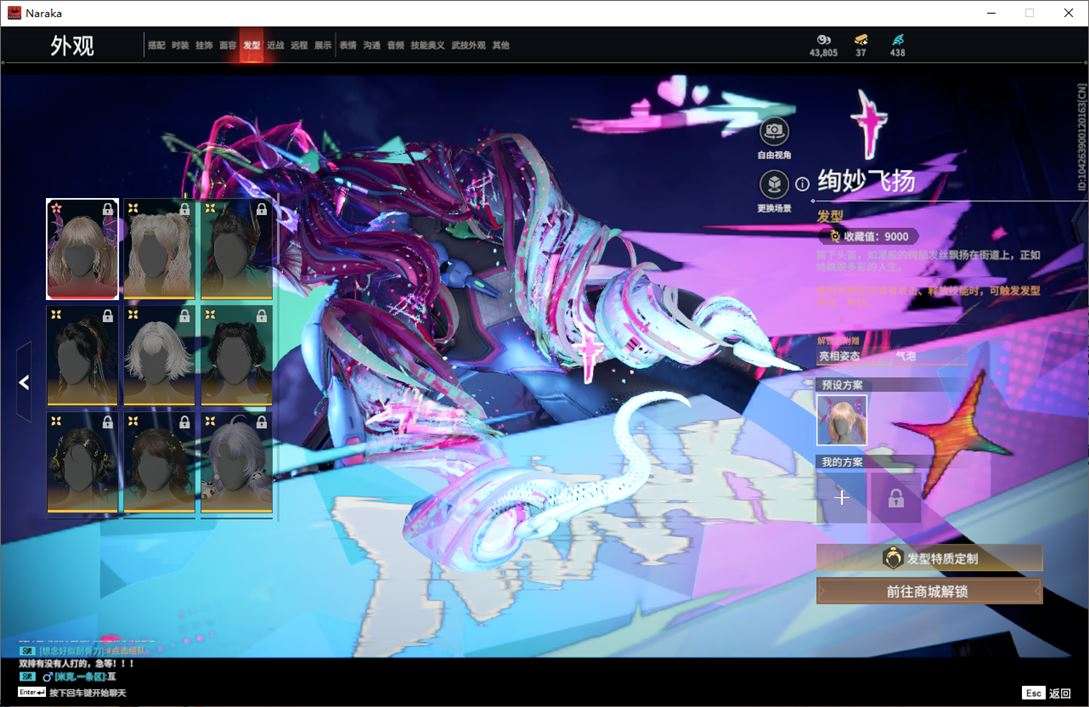This screenshot has height=707, width=1089.
Task: Click the Naraka app icon in title bar
Action: pyautogui.click(x=14, y=13)
